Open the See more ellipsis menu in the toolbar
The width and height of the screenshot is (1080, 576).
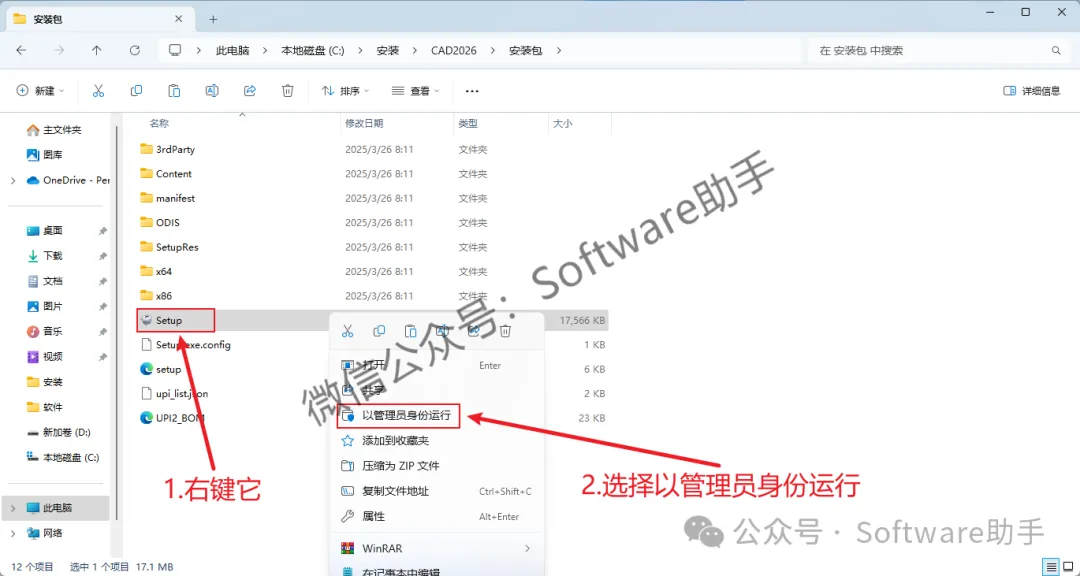[x=472, y=91]
